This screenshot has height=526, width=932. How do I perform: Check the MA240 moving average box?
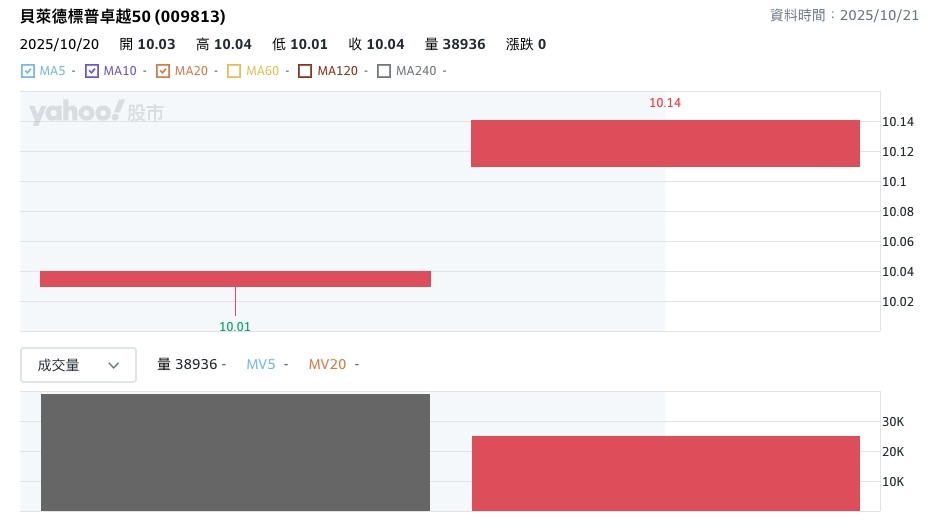(x=384, y=71)
